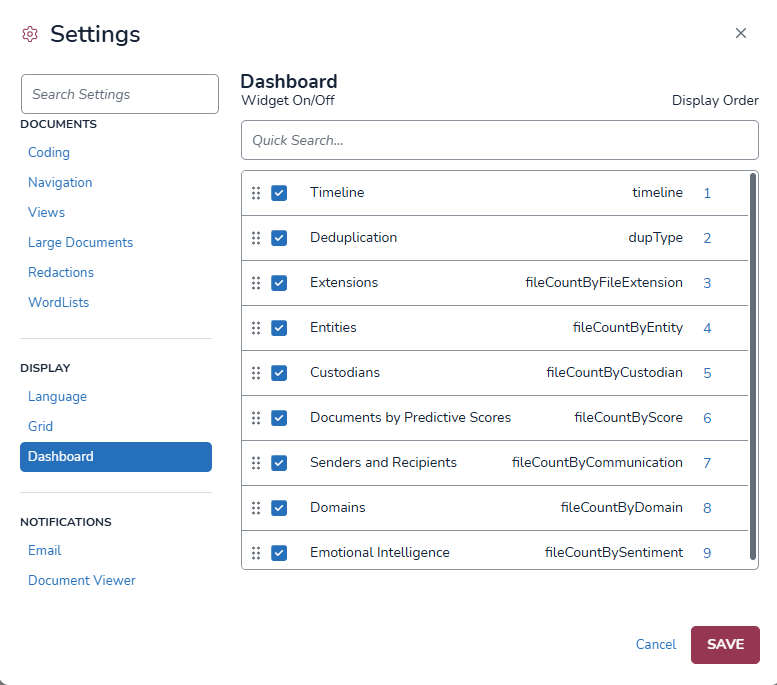Click the drag handle for Timeline row

(256, 193)
